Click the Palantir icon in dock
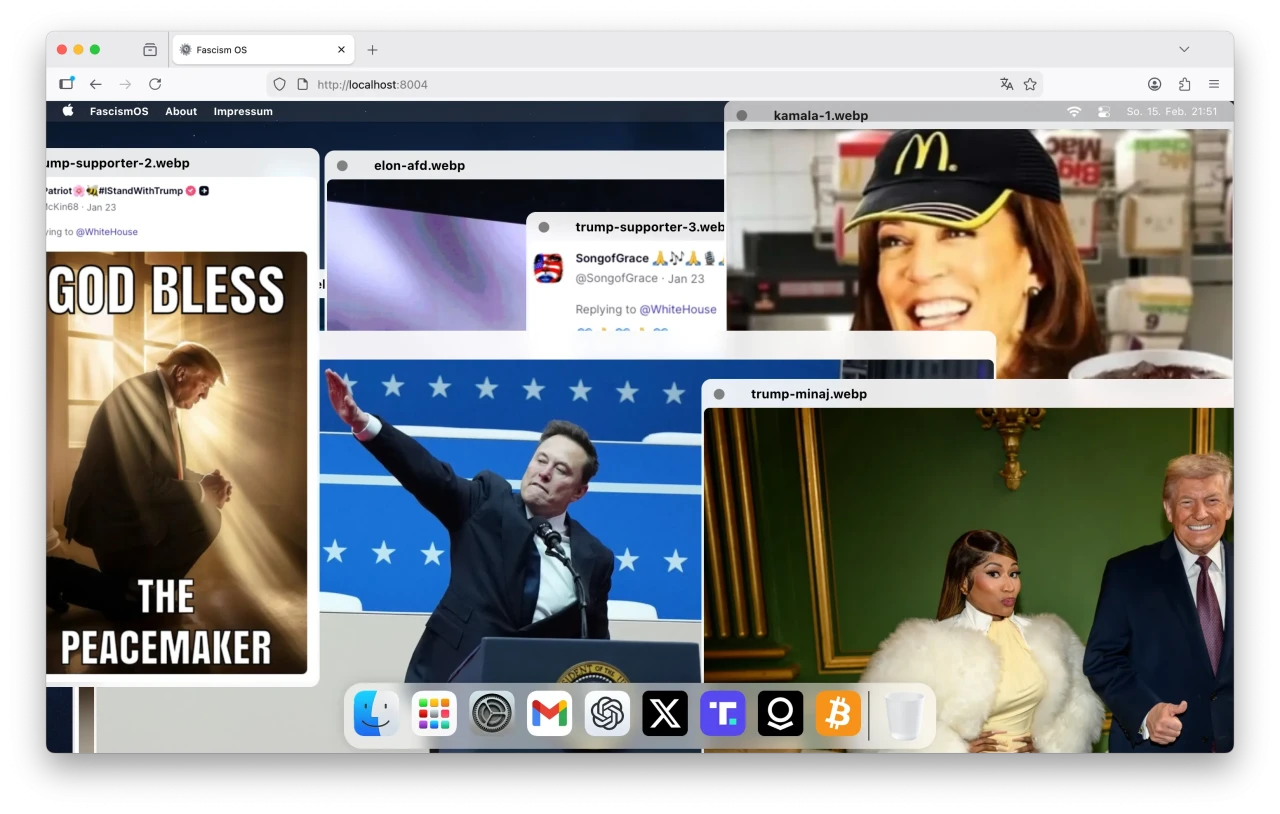The image size is (1280, 814). pyautogui.click(x=780, y=714)
